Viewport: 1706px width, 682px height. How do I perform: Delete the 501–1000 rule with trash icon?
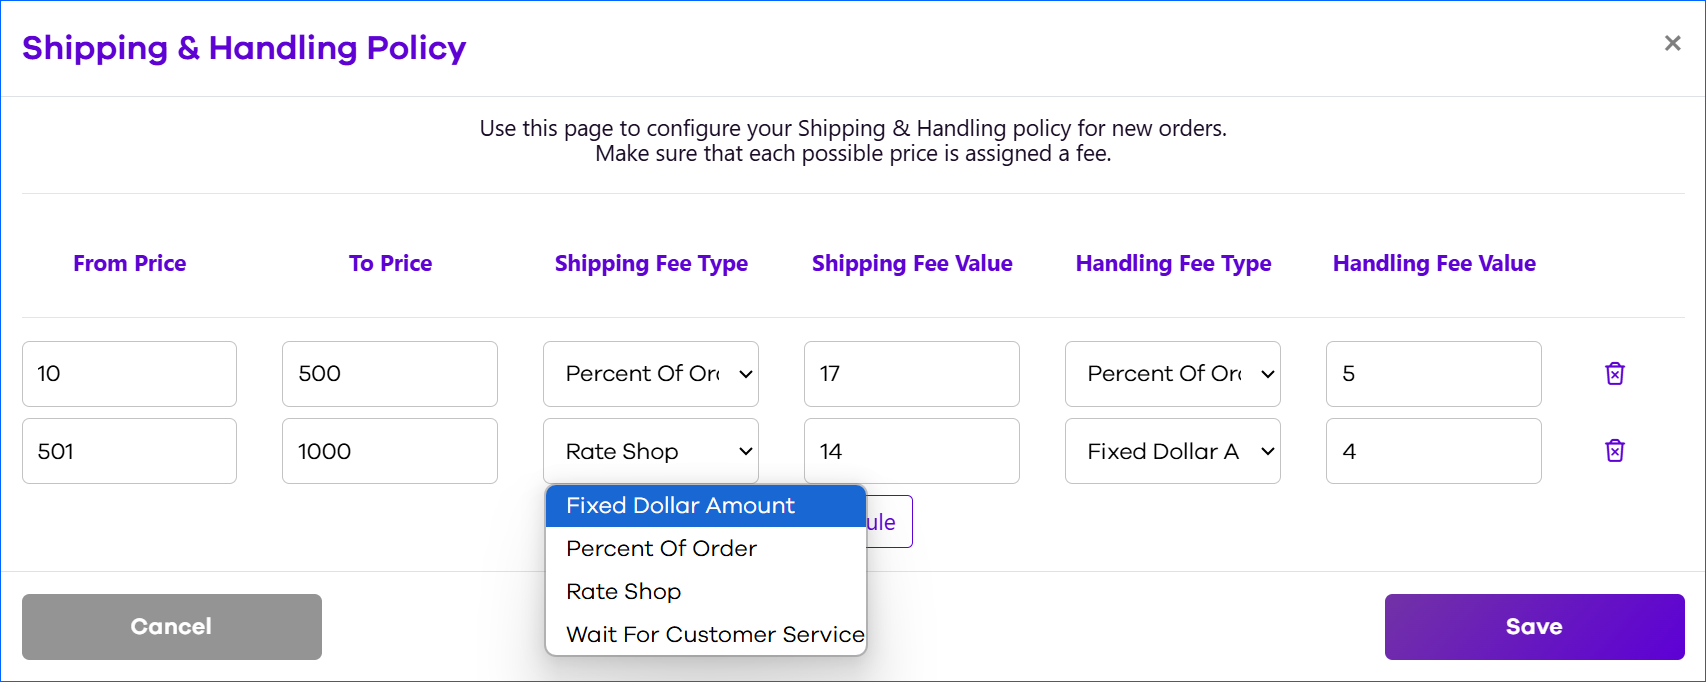tap(1615, 450)
